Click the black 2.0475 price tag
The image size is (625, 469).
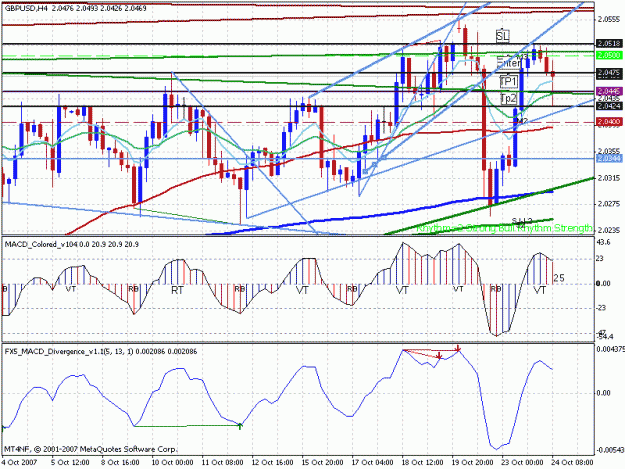(609, 73)
